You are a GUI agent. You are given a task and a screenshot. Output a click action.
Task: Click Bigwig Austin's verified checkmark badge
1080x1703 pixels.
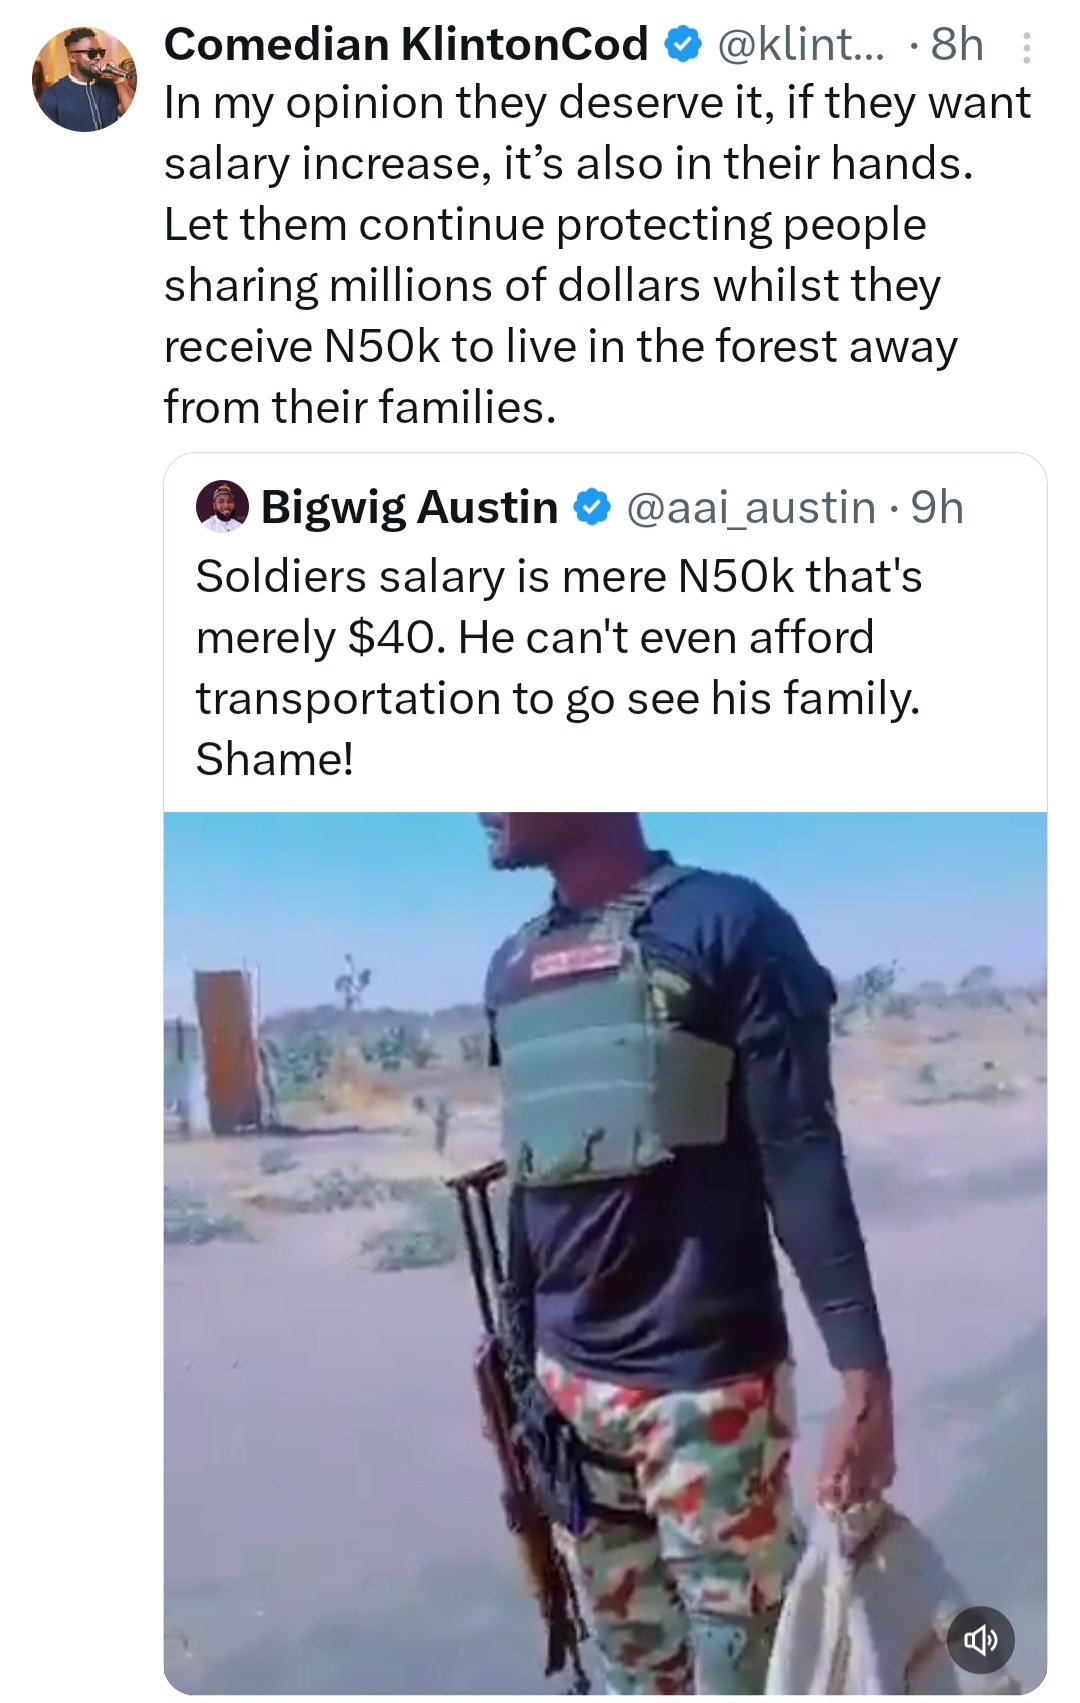click(592, 508)
